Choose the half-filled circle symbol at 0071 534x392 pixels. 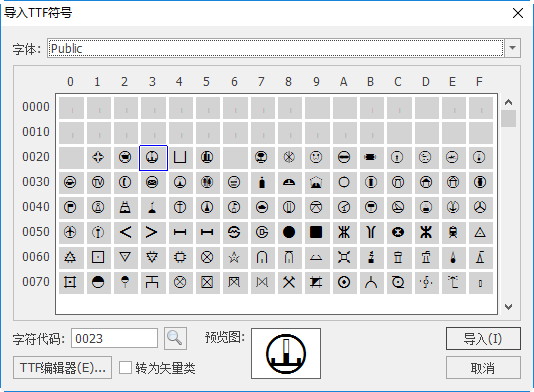[x=98, y=282]
